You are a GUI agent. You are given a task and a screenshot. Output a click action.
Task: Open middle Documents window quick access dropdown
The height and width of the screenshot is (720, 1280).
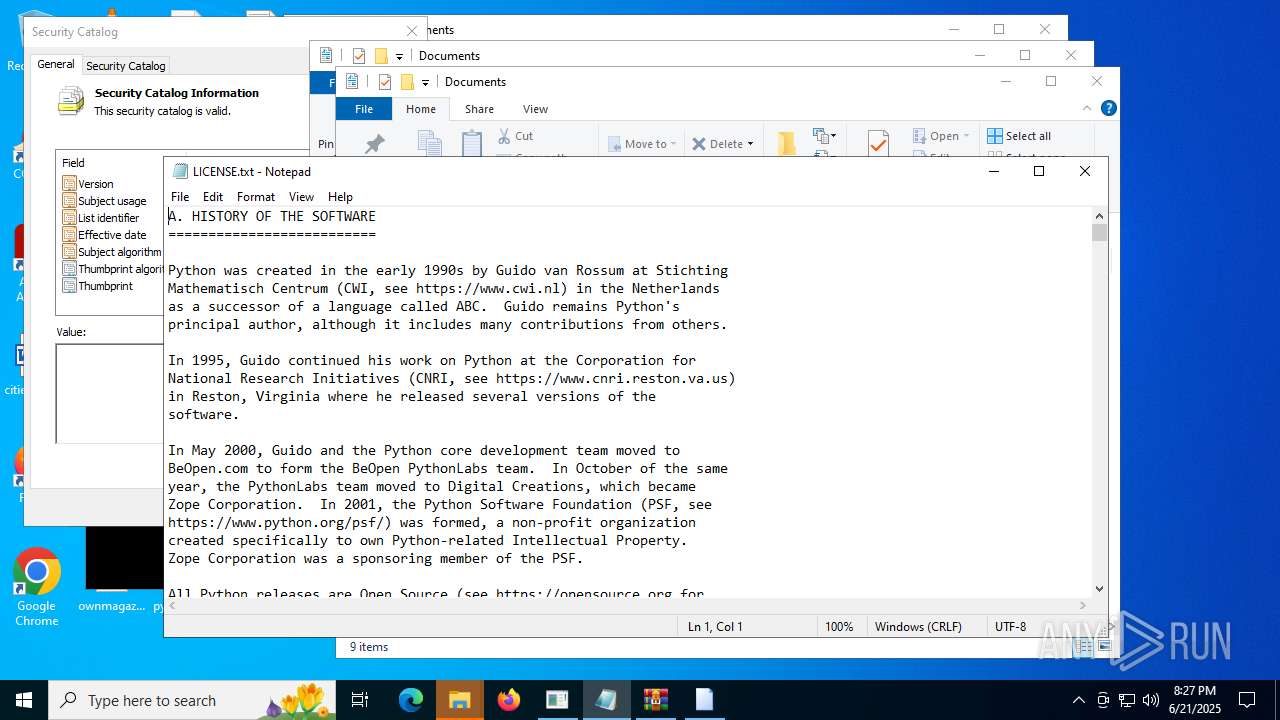[399, 56]
